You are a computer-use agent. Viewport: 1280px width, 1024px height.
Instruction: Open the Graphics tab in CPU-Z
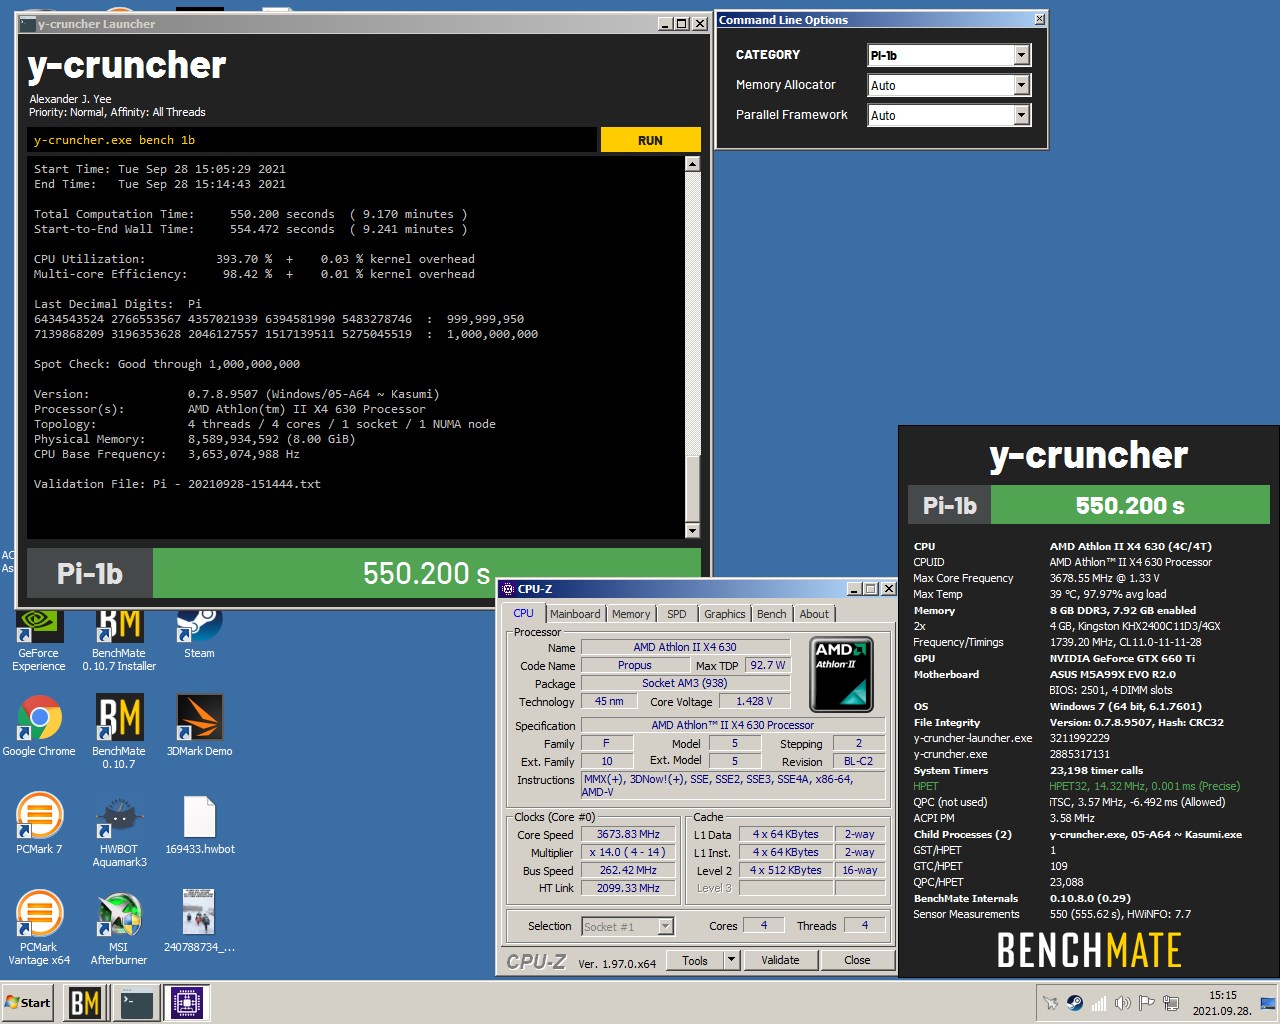725,614
